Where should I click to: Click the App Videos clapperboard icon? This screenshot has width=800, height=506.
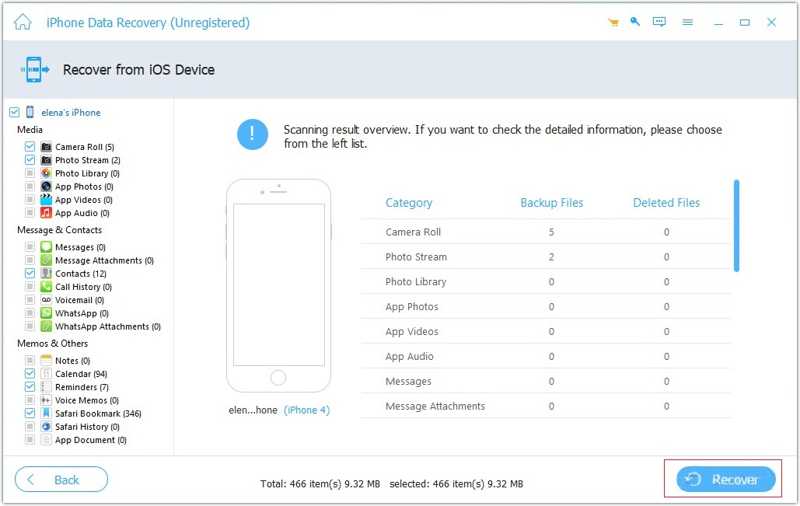click(46, 200)
